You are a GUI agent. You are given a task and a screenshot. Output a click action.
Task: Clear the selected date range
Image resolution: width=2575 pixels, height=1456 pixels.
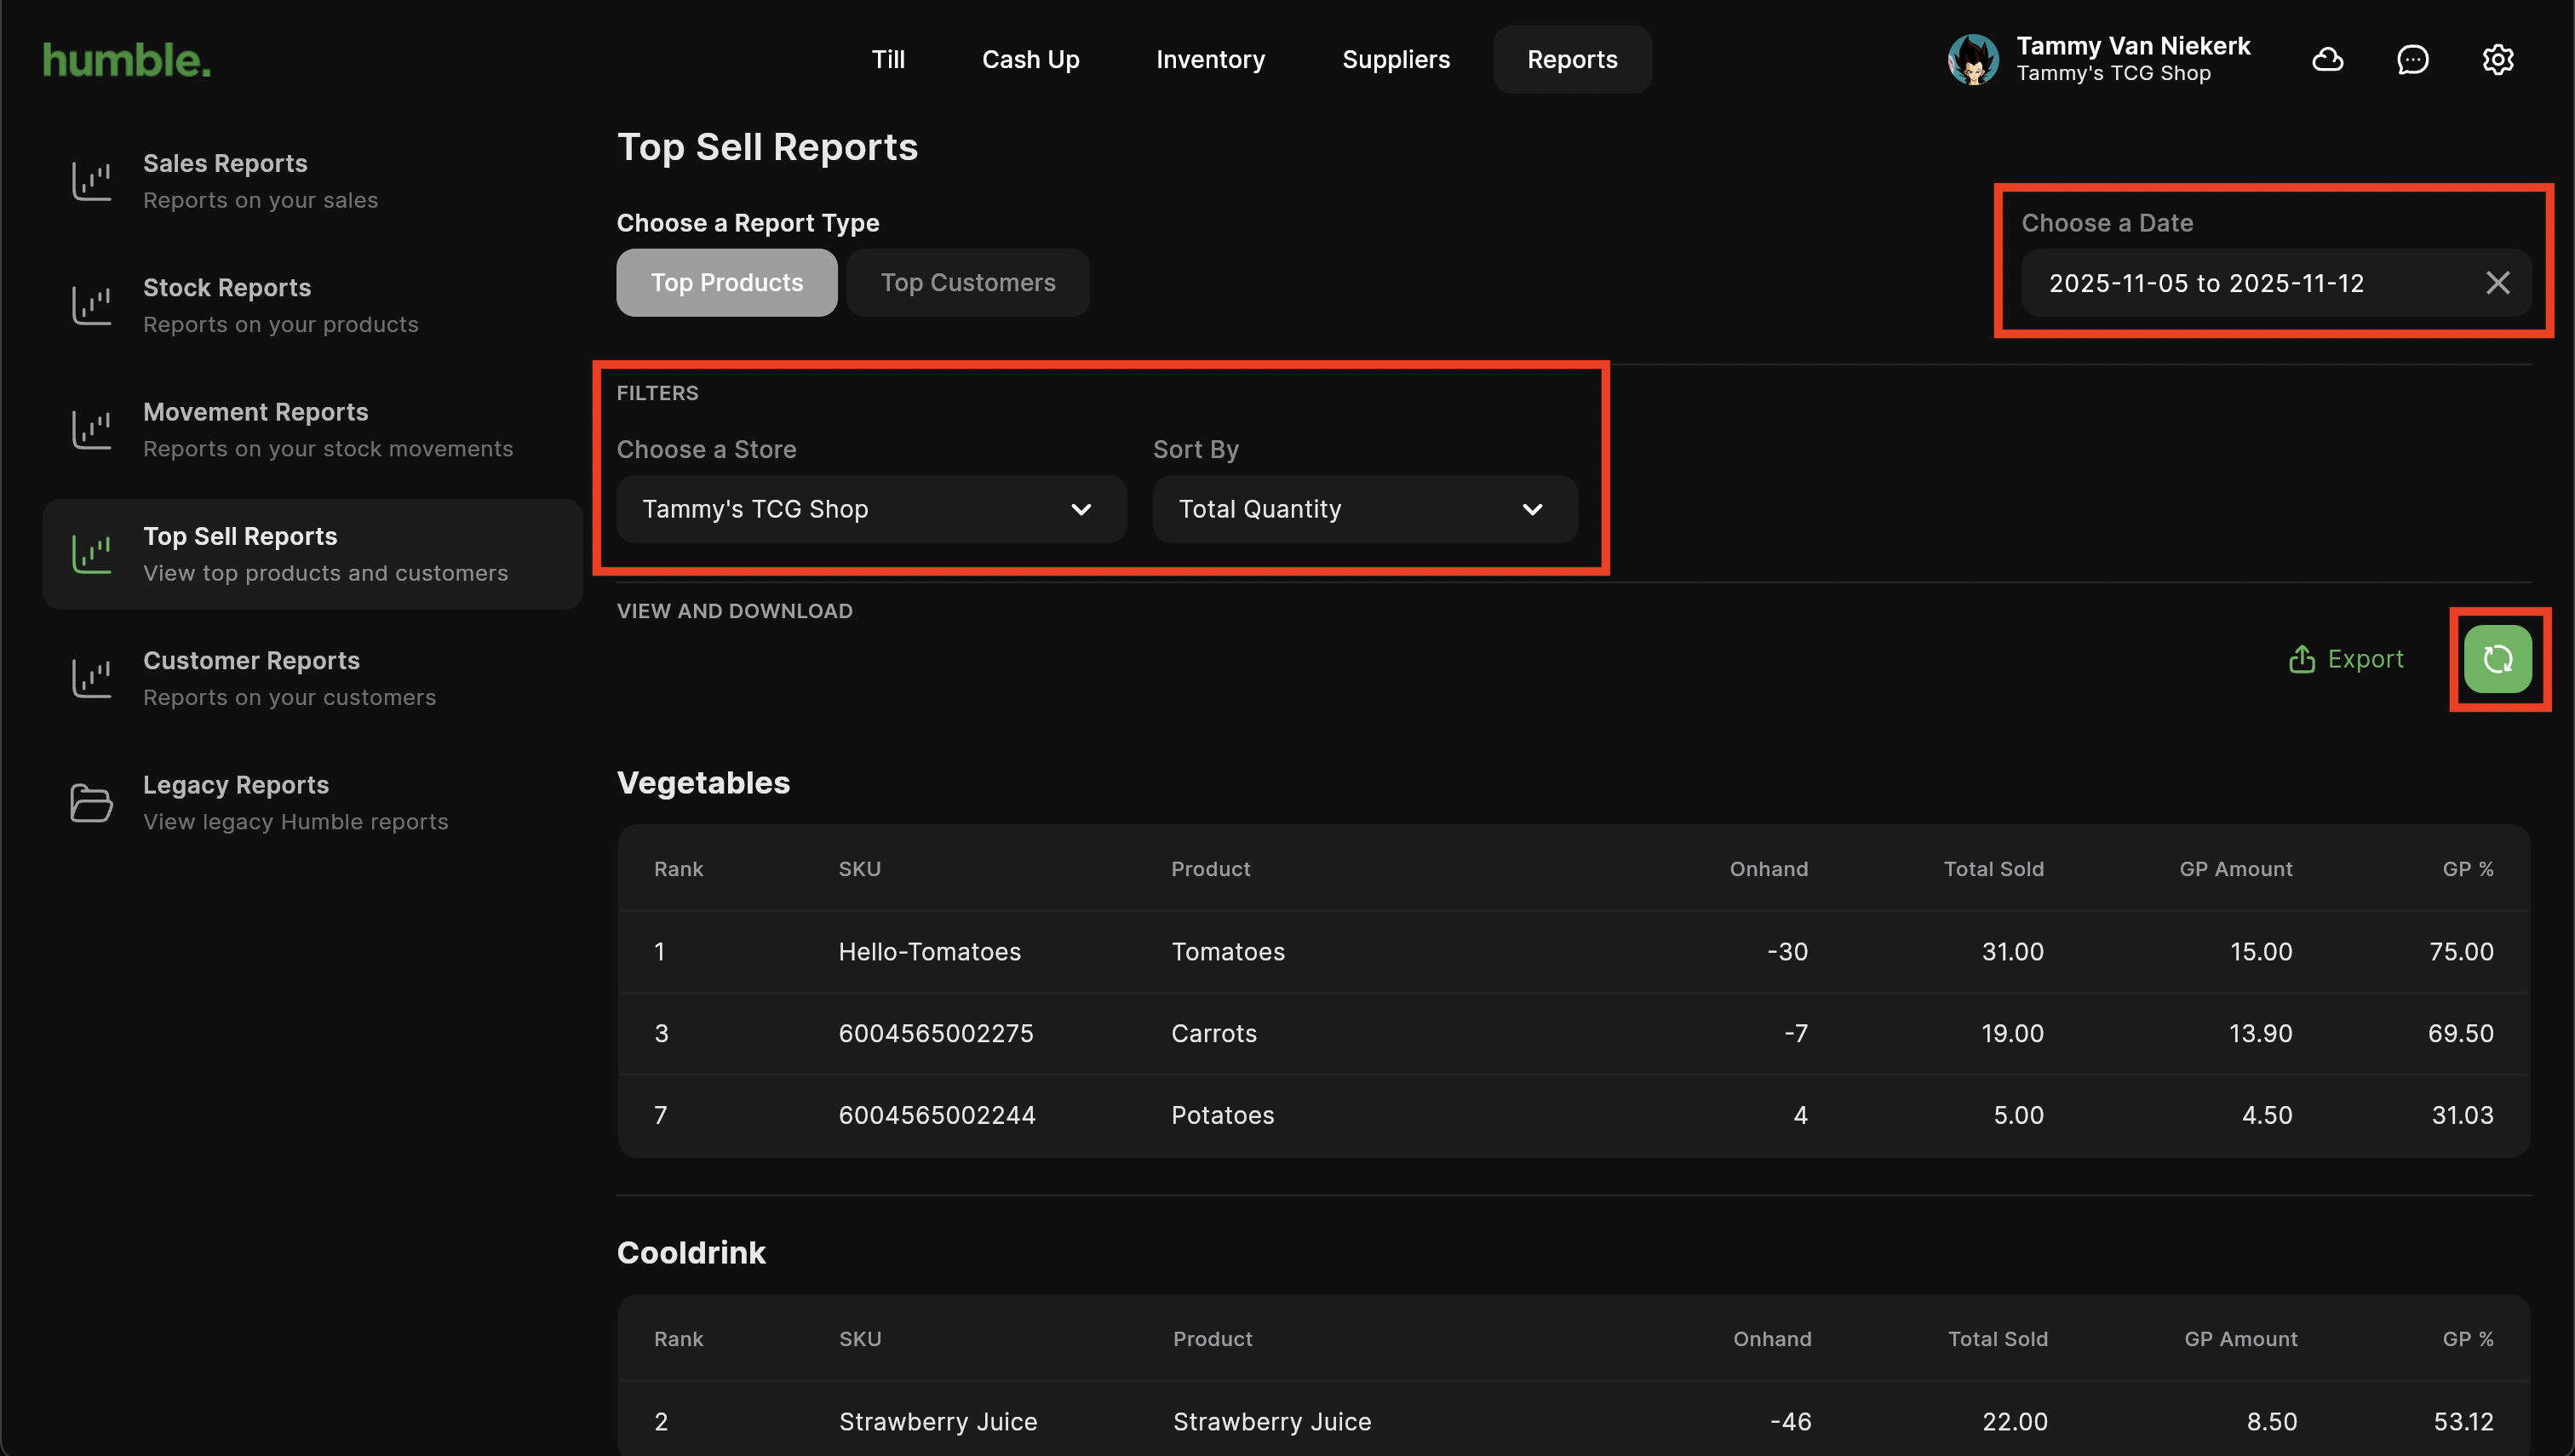point(2497,283)
